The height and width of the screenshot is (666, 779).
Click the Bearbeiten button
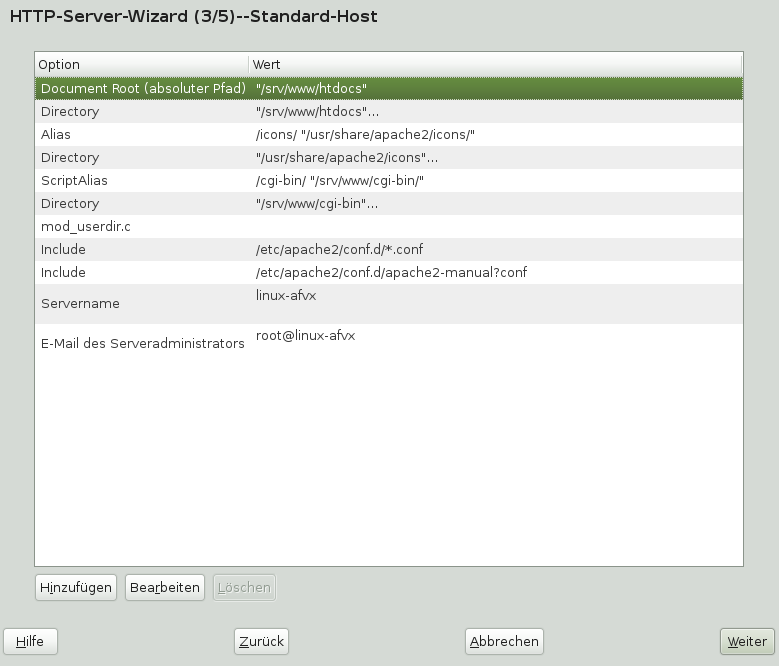point(164,588)
